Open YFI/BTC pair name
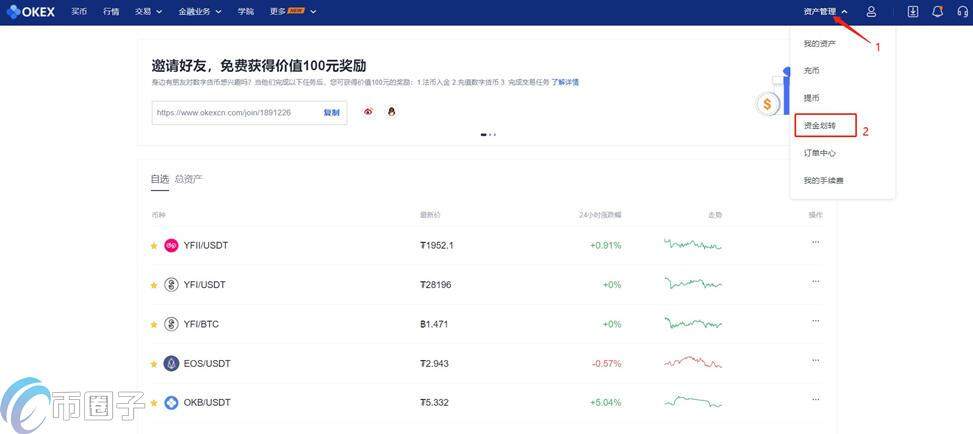This screenshot has height=434, width=973. 202,324
